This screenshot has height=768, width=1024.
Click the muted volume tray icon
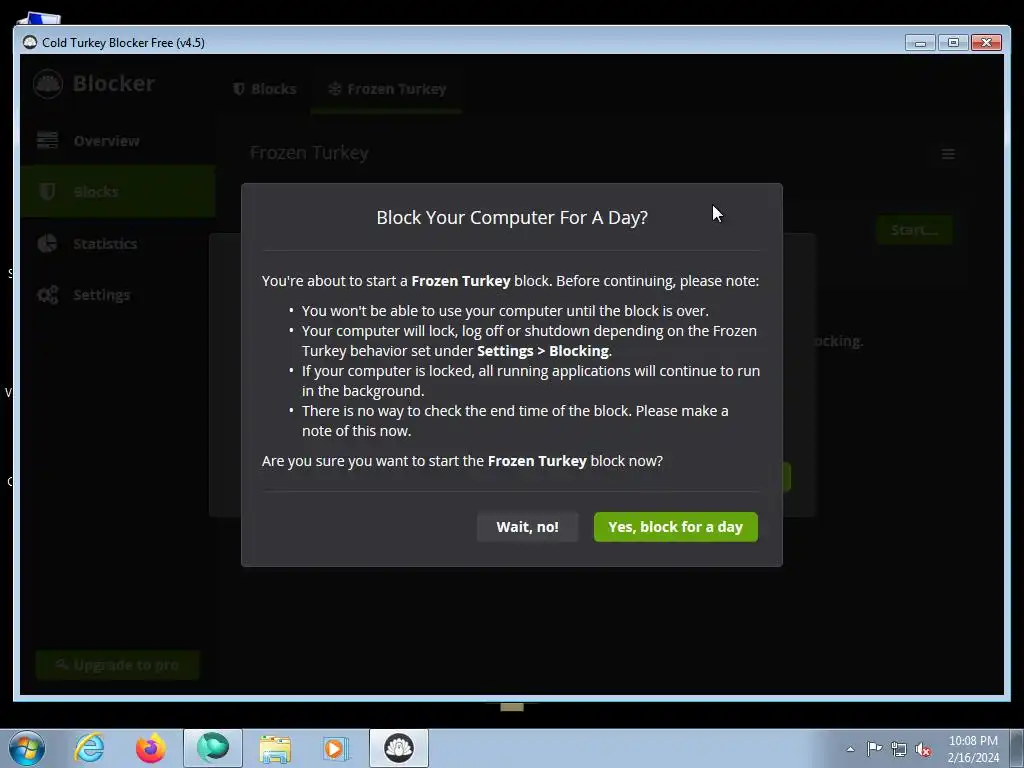[x=923, y=750]
